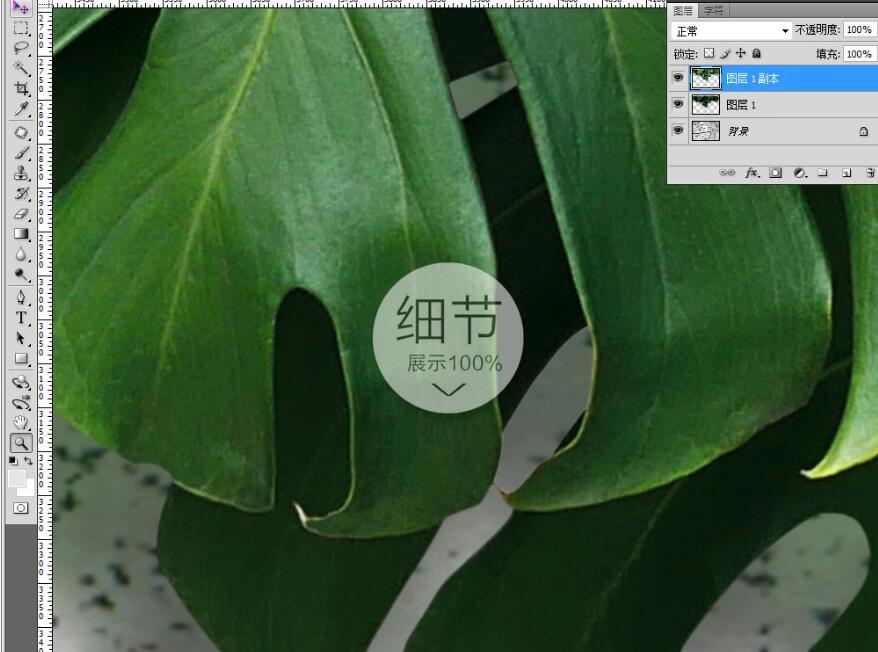The image size is (878, 652).
Task: Select the Hand tool
Action: (x=20, y=423)
